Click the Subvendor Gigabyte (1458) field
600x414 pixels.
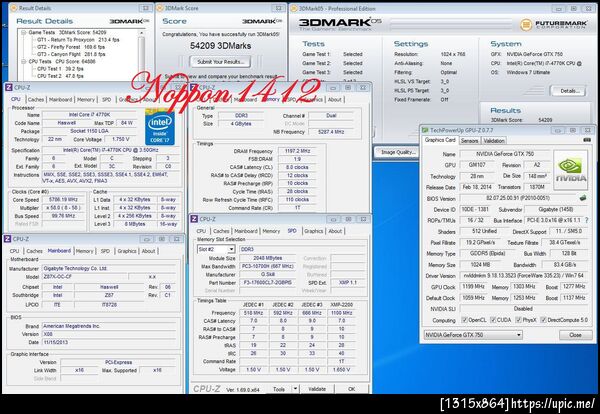[x=556, y=209]
